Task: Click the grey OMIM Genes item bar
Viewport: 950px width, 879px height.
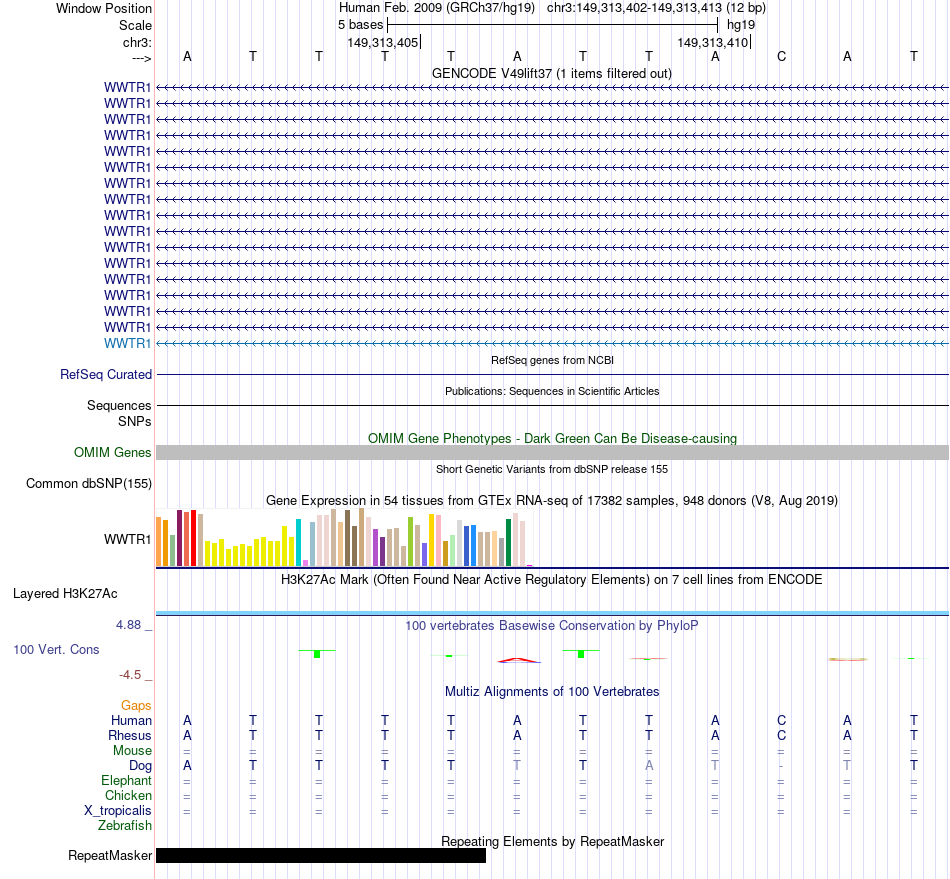Action: pos(552,453)
